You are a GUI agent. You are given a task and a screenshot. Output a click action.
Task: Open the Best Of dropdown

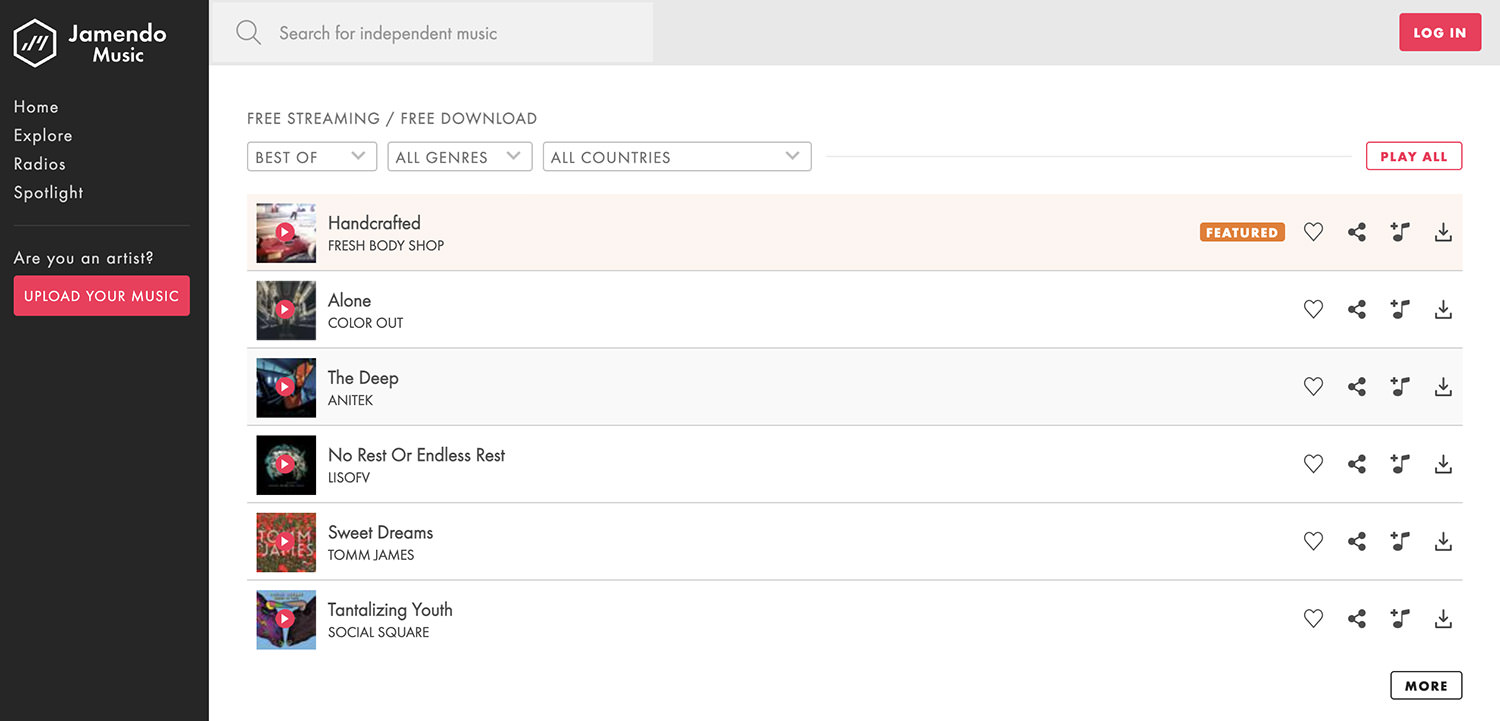pos(311,157)
